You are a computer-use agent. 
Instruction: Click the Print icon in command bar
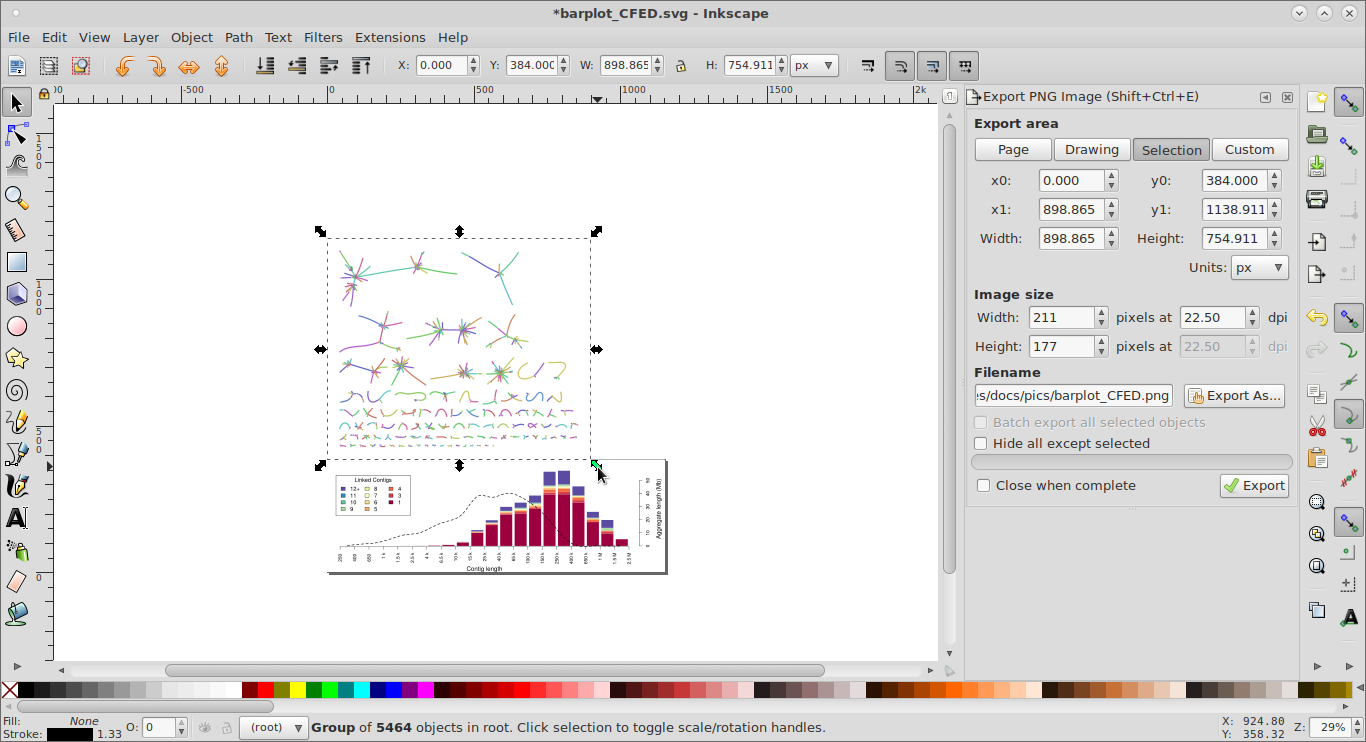click(1317, 198)
